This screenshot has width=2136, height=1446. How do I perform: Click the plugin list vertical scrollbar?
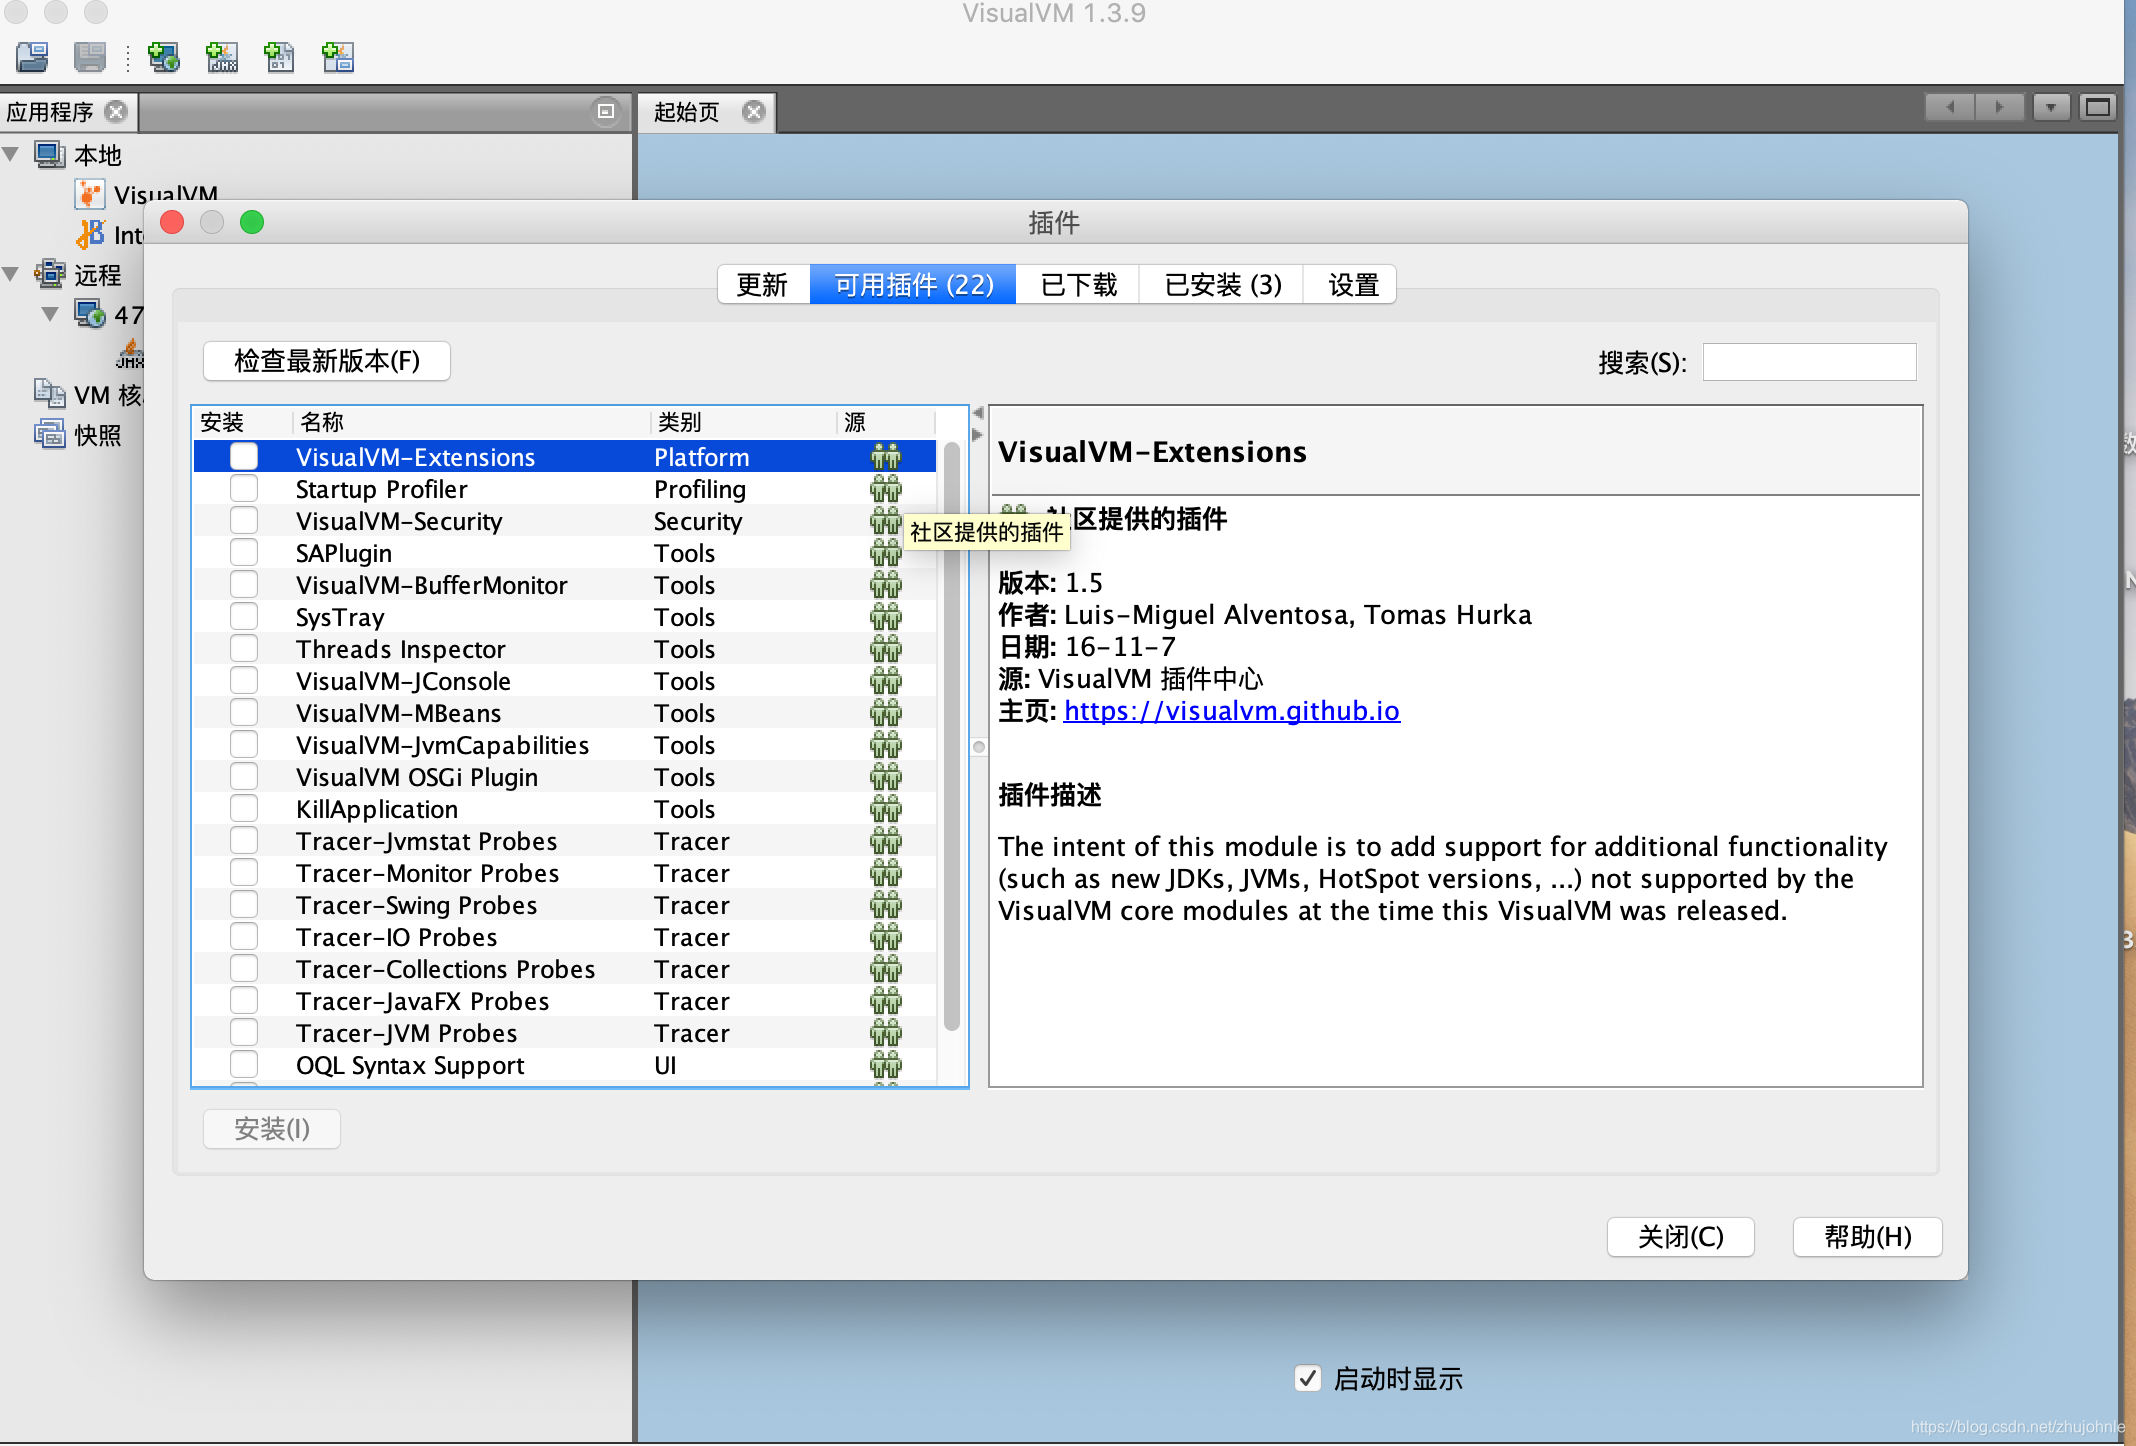point(952,735)
